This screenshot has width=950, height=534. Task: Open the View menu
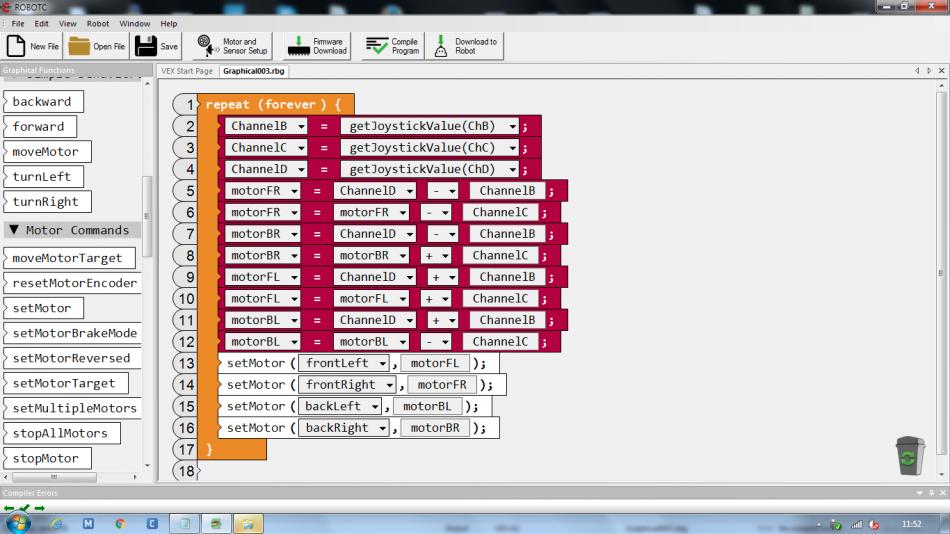click(x=67, y=24)
